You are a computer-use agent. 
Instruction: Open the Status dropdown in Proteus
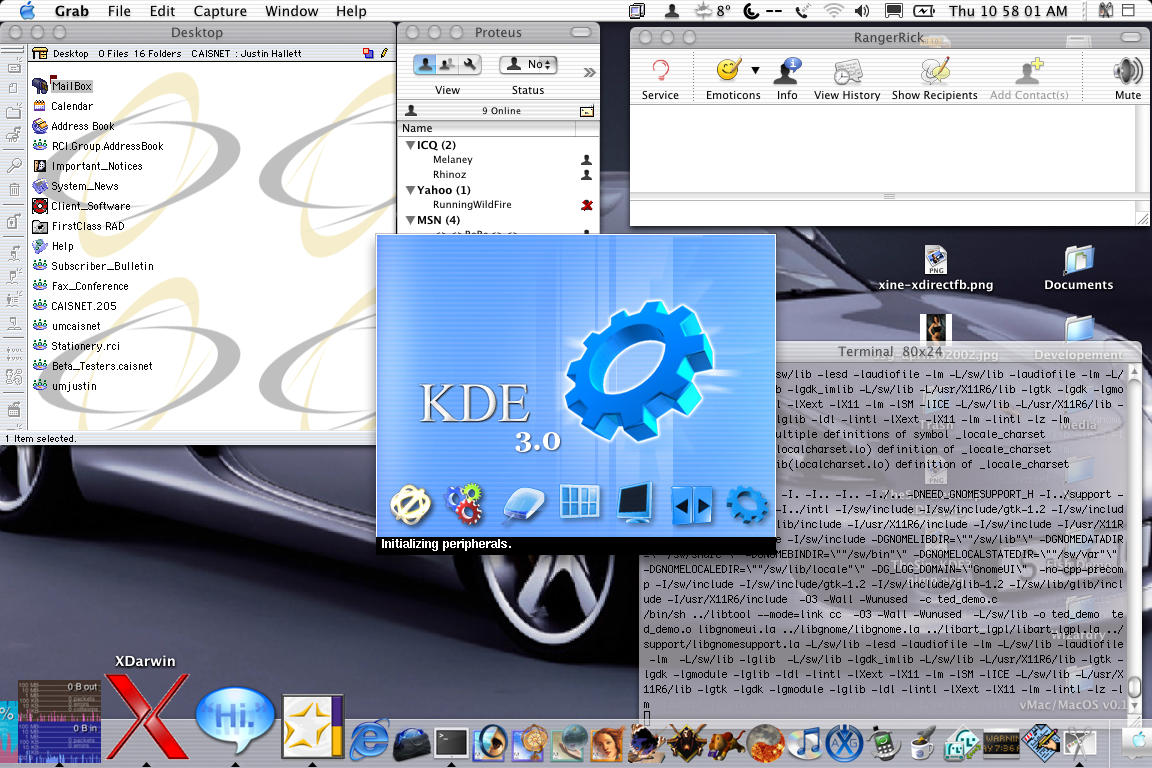tap(528, 65)
